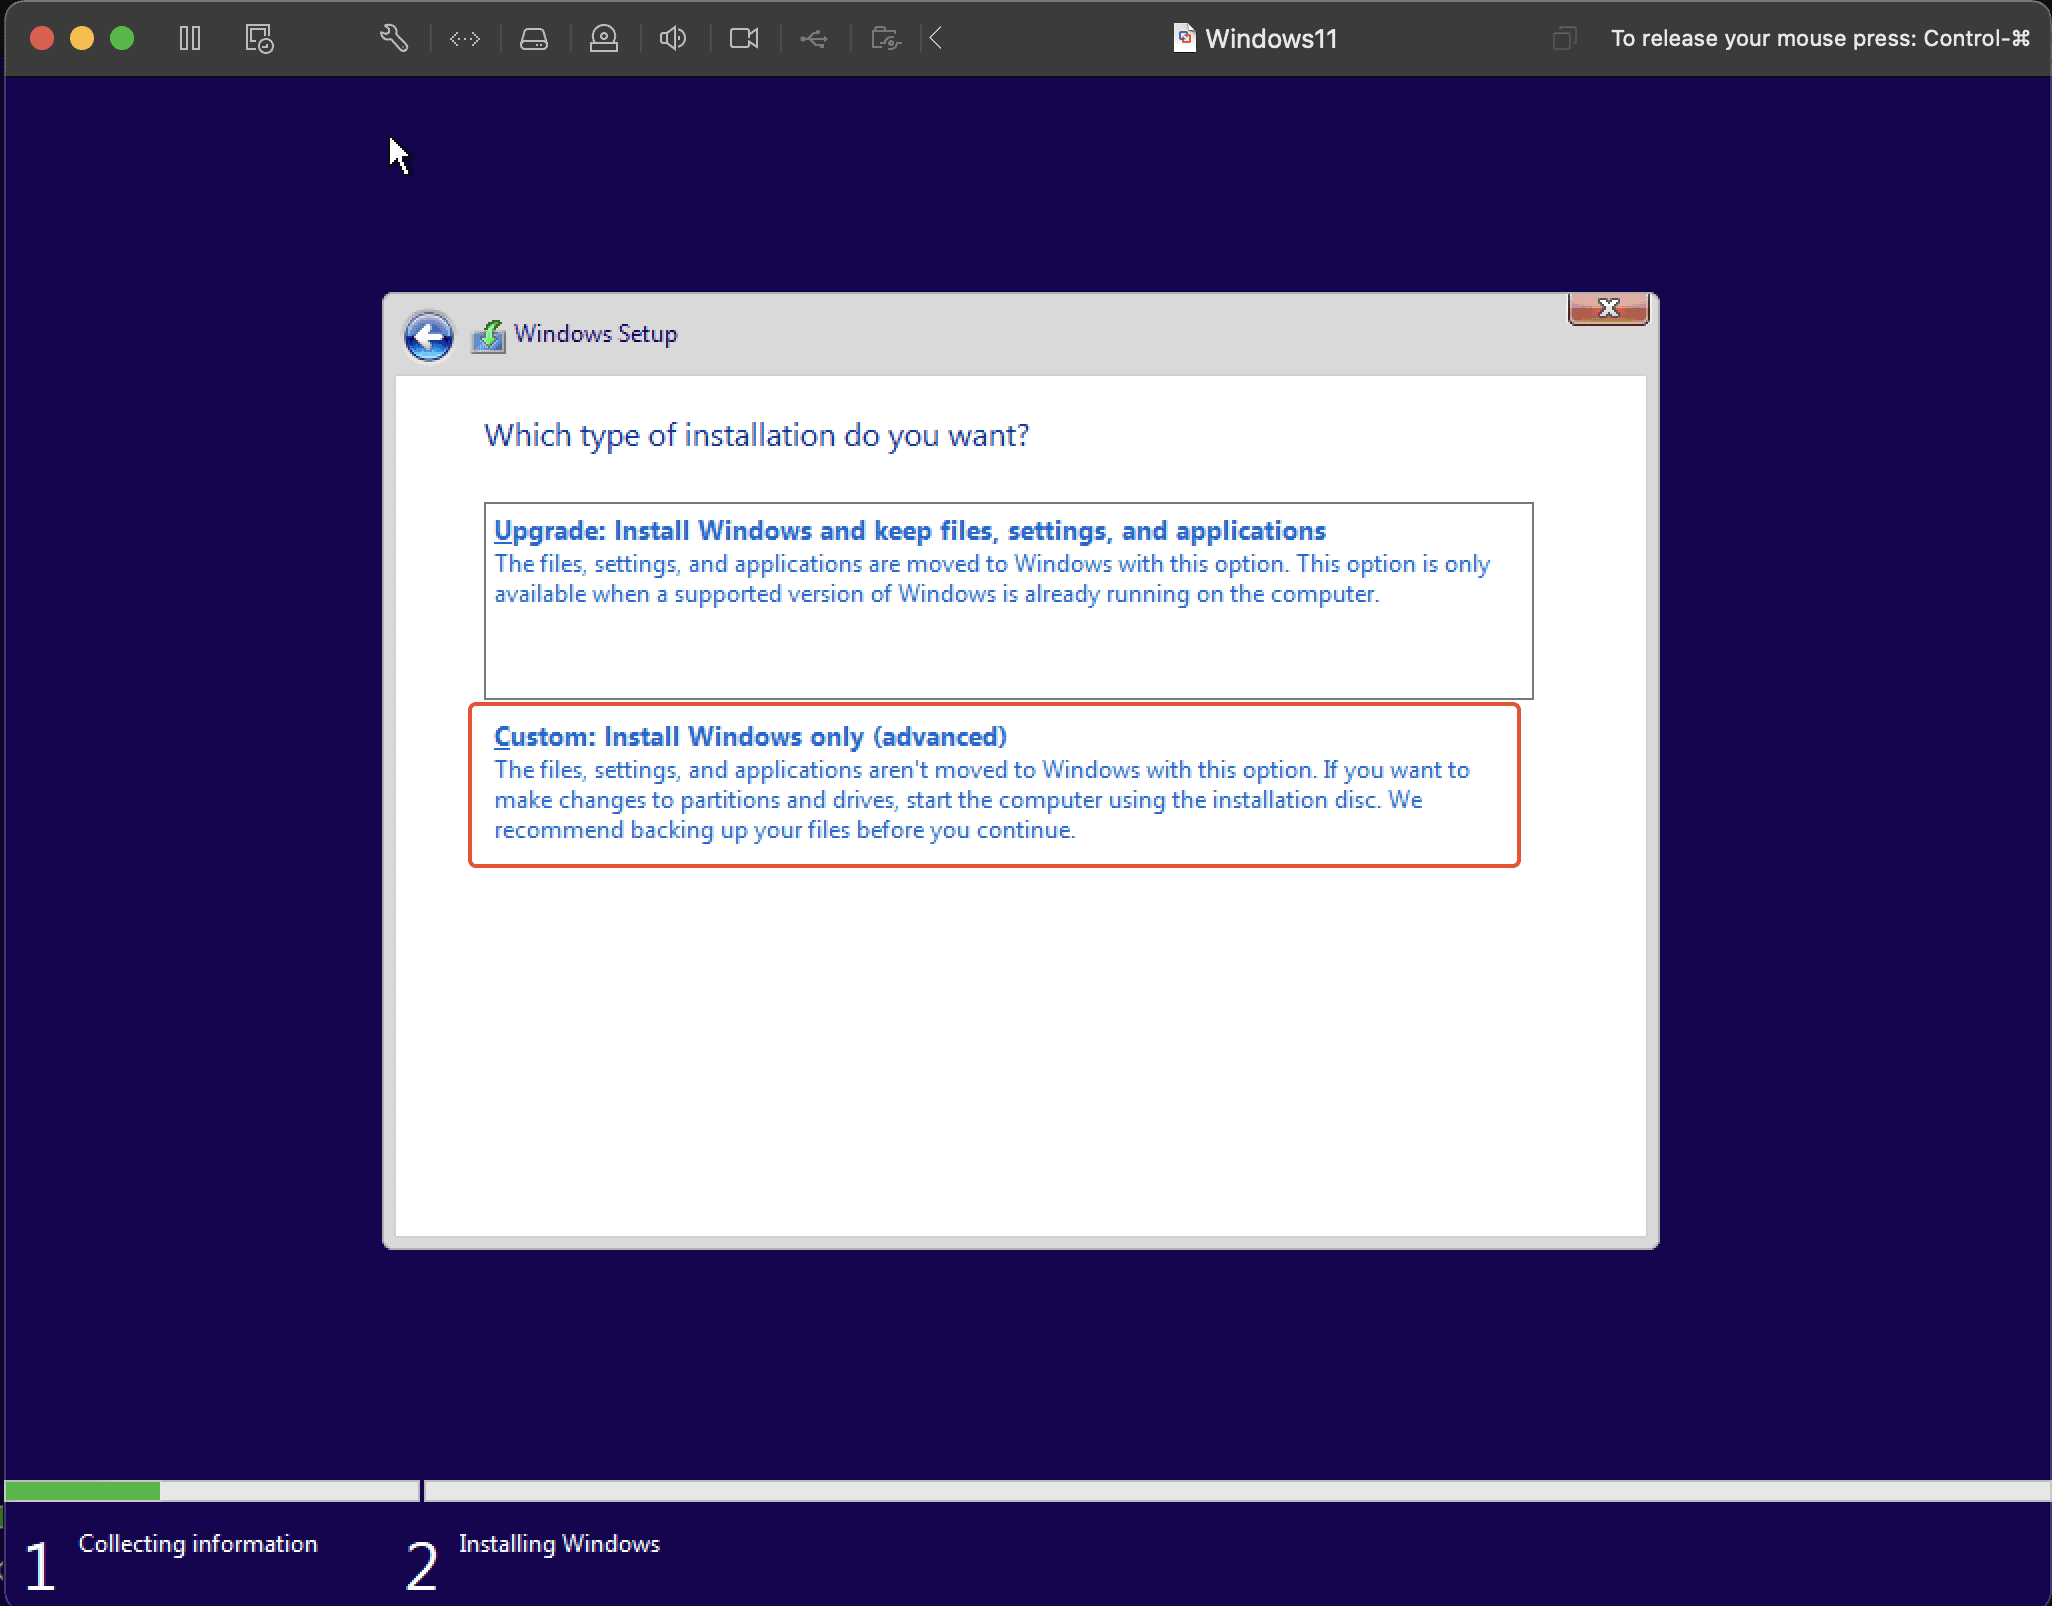Click the Windows11 document icon in title
The width and height of the screenshot is (2052, 1606).
(1184, 38)
